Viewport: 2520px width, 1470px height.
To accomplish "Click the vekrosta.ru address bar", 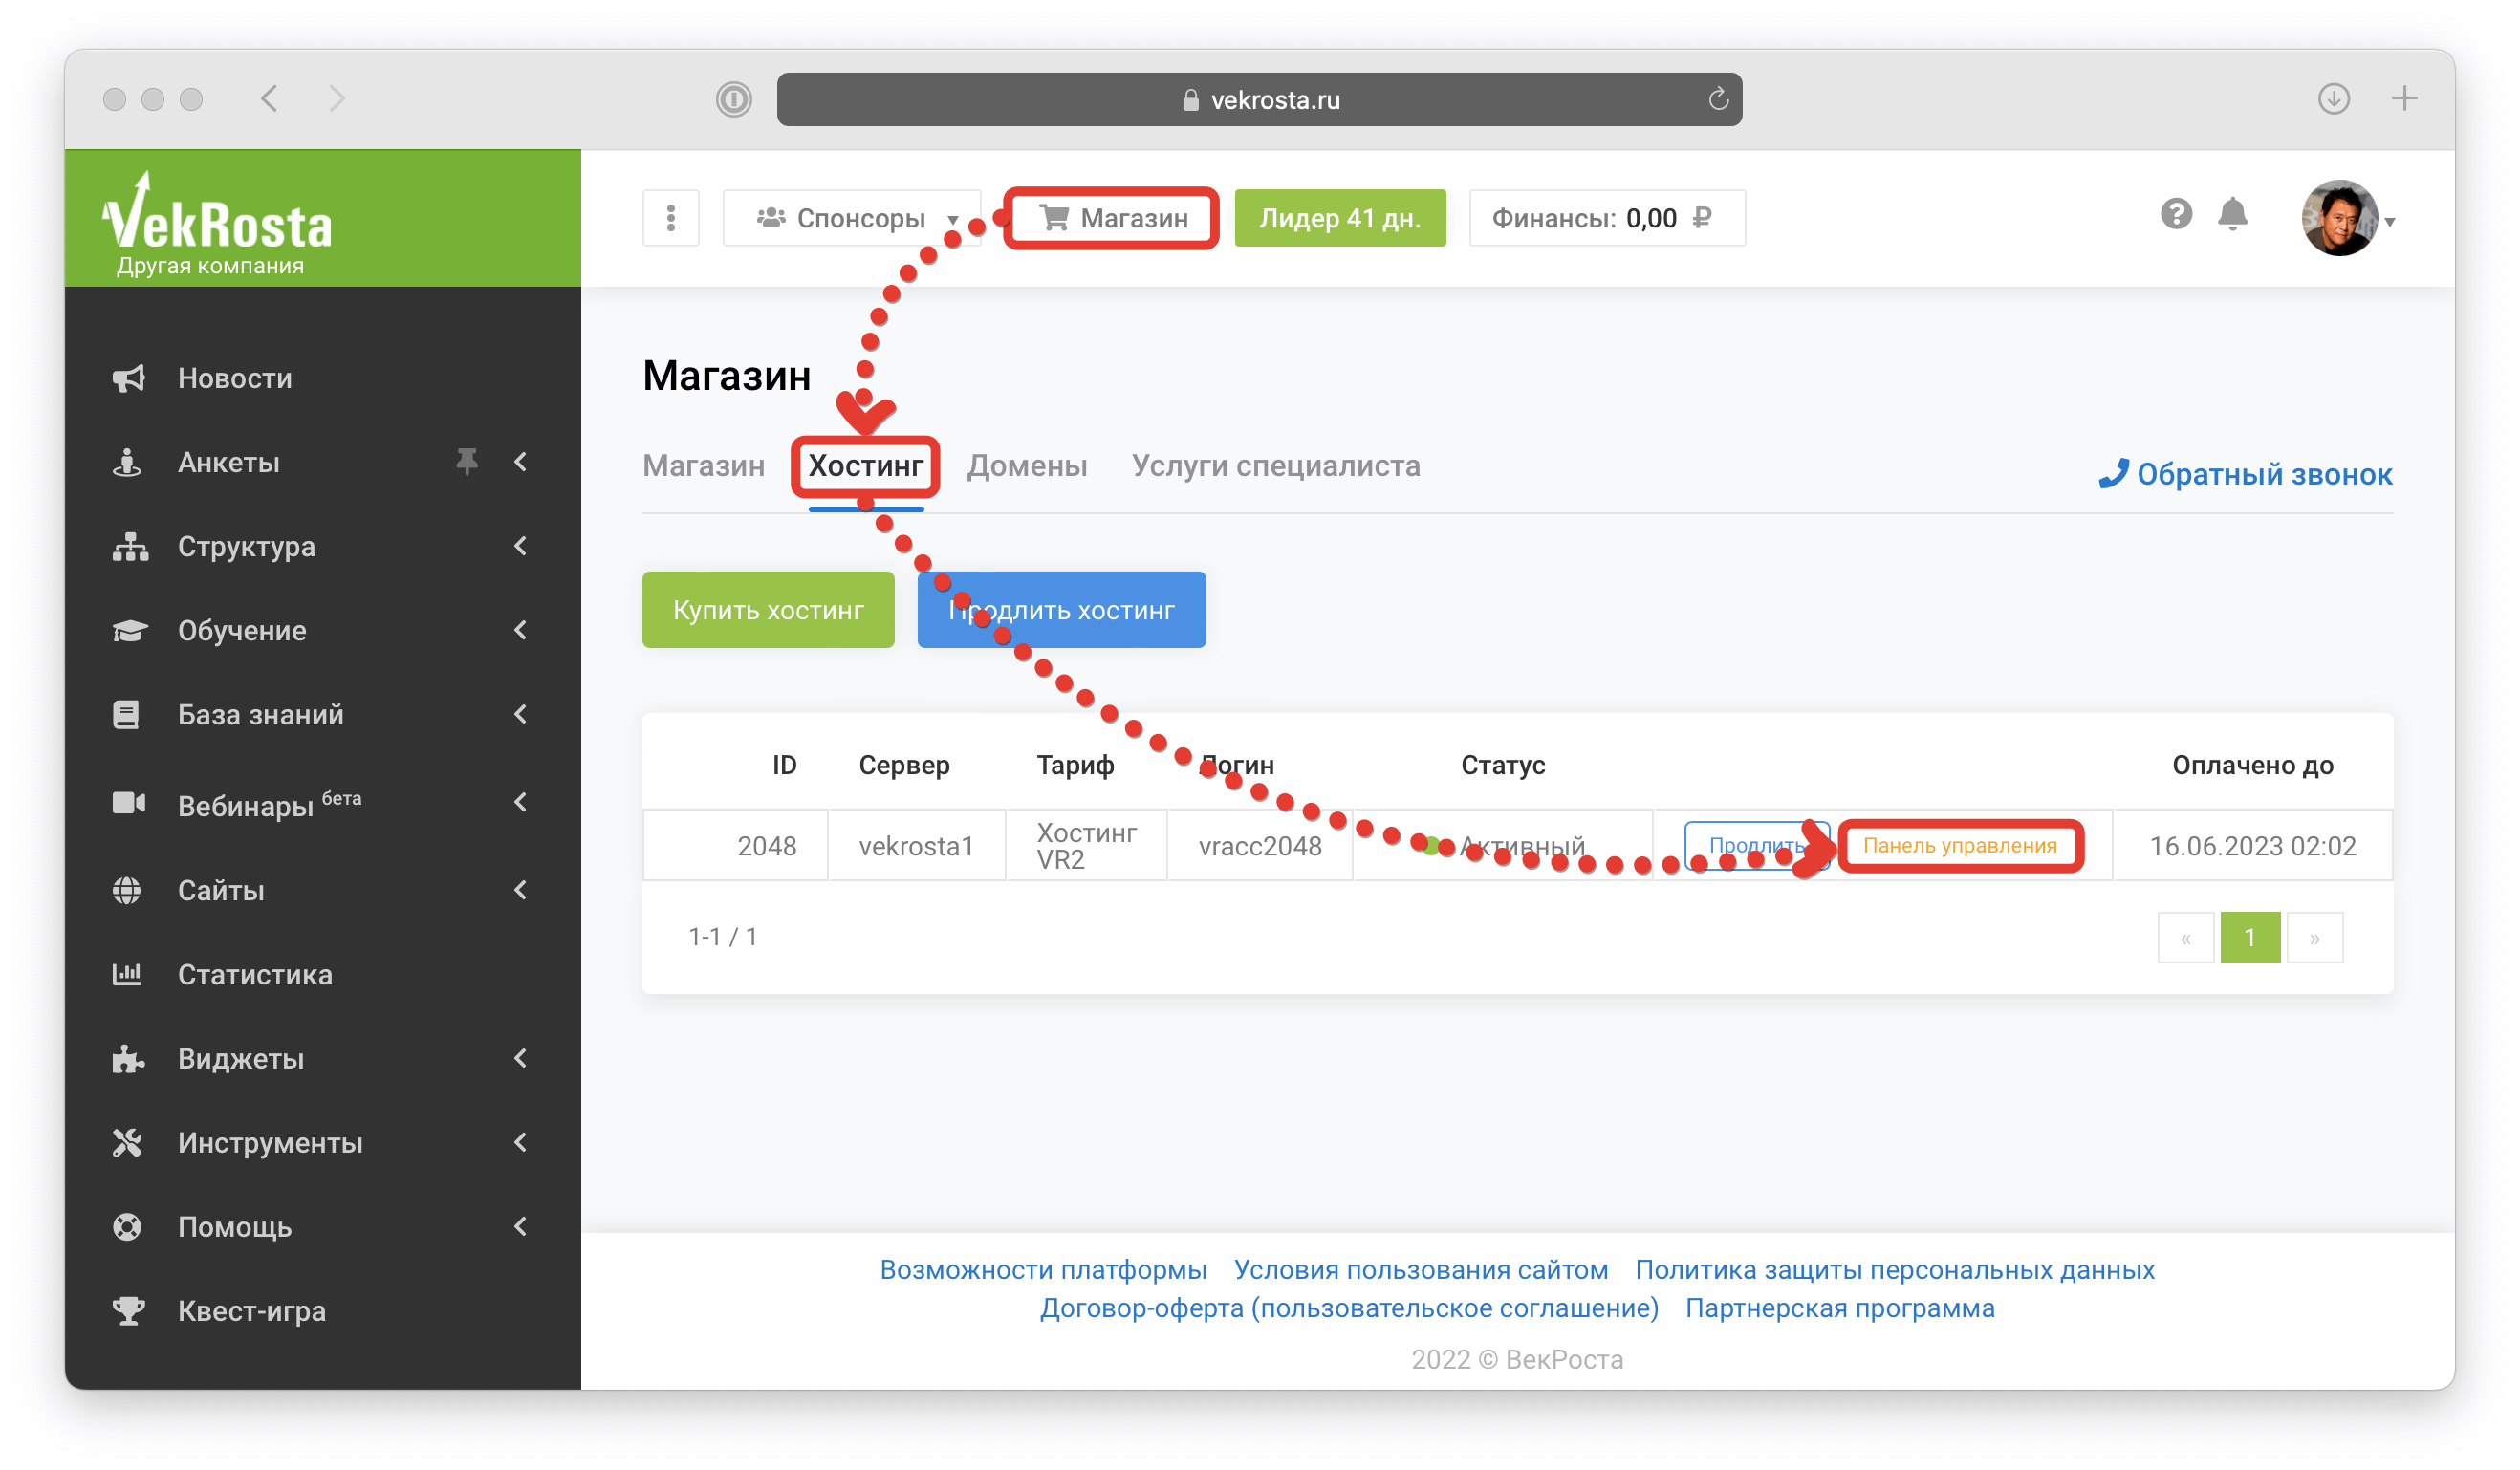I will click(1259, 99).
